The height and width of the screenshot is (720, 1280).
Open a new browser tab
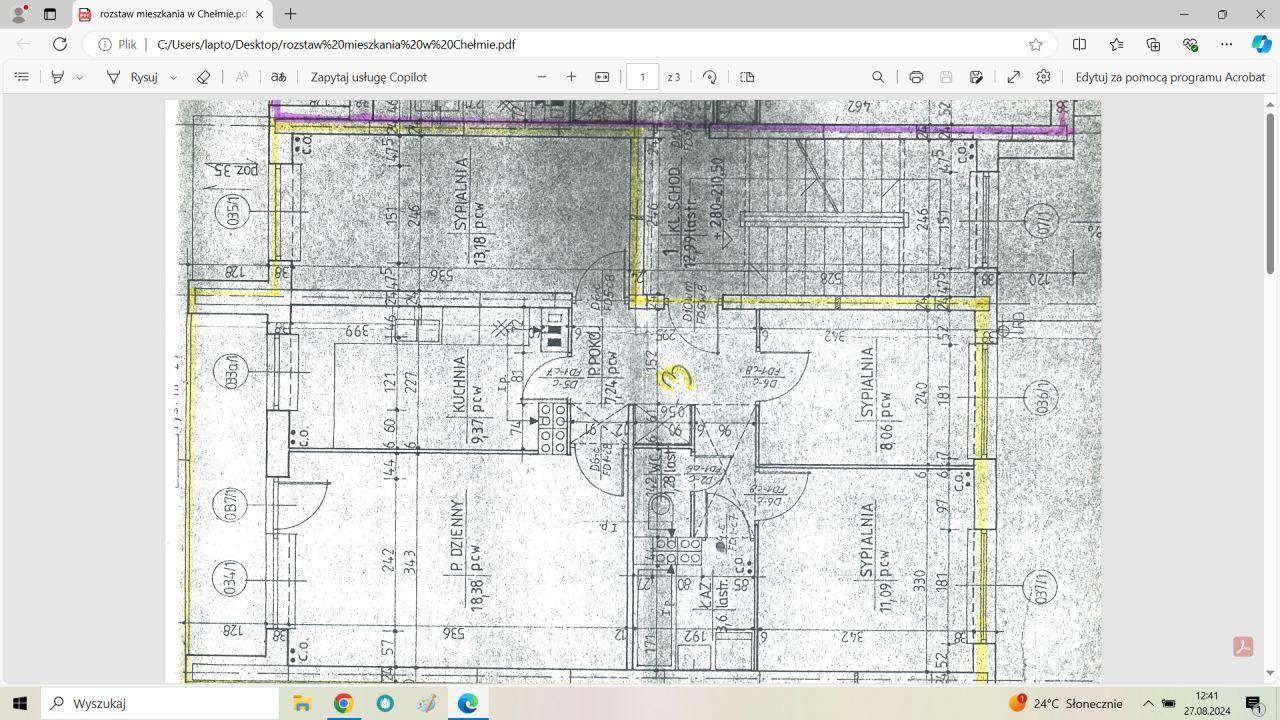point(290,14)
